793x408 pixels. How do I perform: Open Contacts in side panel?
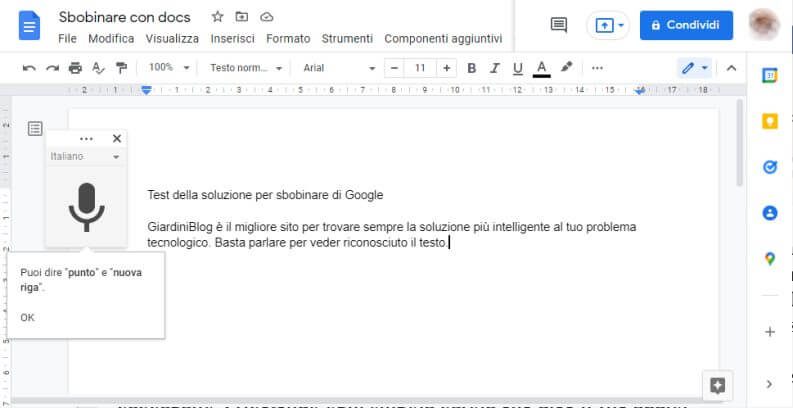770,213
